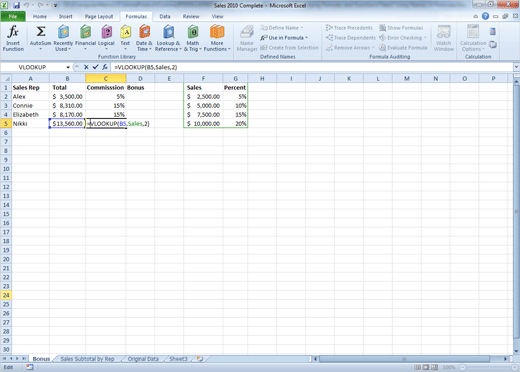Screen dimensions: 520x372
Task: Click Evaluate Formula button
Action: tap(403, 48)
